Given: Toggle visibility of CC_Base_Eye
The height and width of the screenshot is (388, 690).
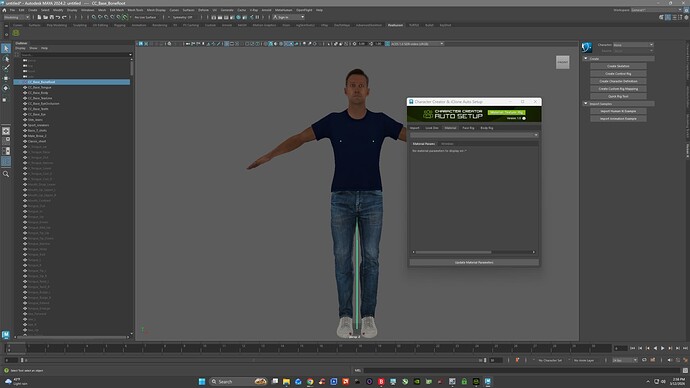Looking at the screenshot, I should click(25, 114).
